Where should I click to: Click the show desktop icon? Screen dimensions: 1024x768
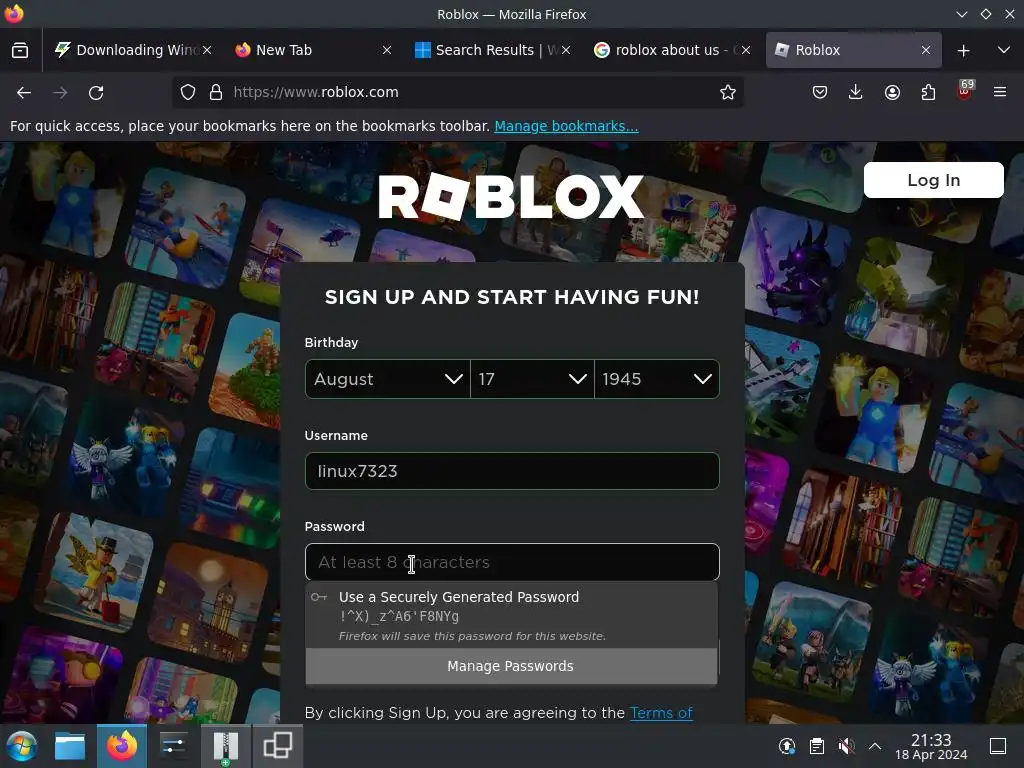tap(998, 746)
